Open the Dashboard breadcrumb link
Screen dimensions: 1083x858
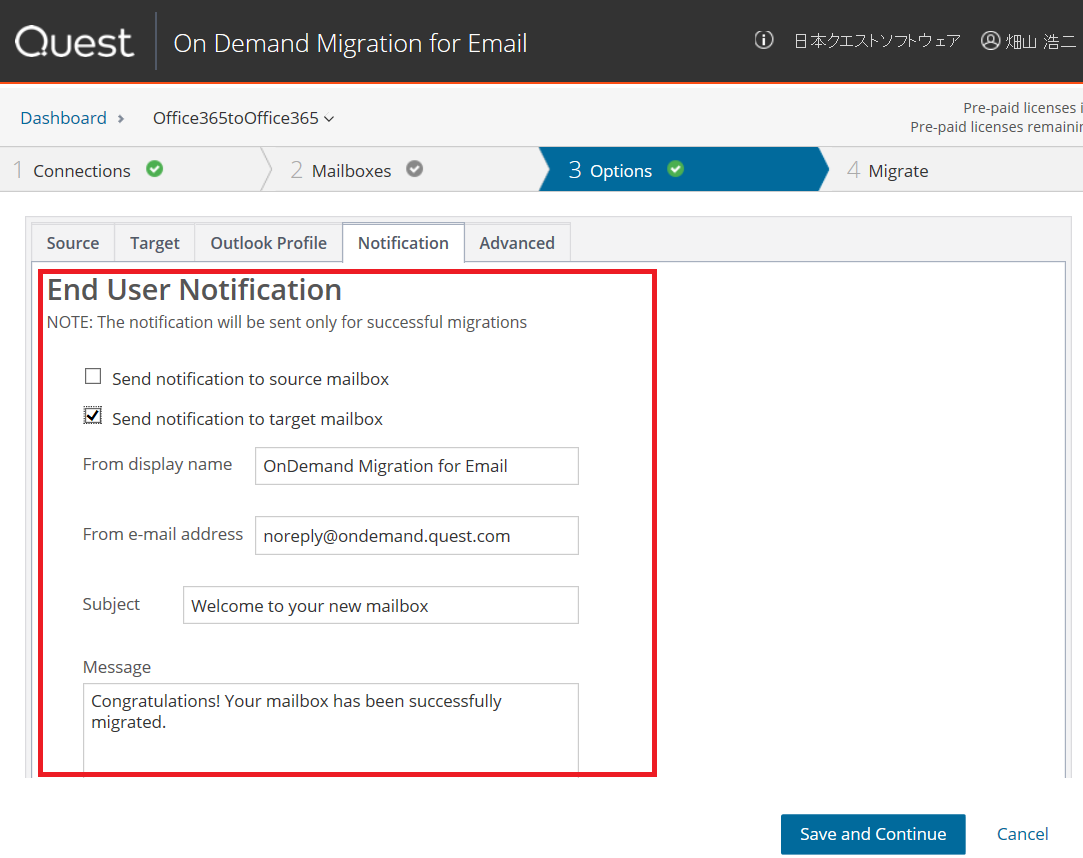[64, 118]
